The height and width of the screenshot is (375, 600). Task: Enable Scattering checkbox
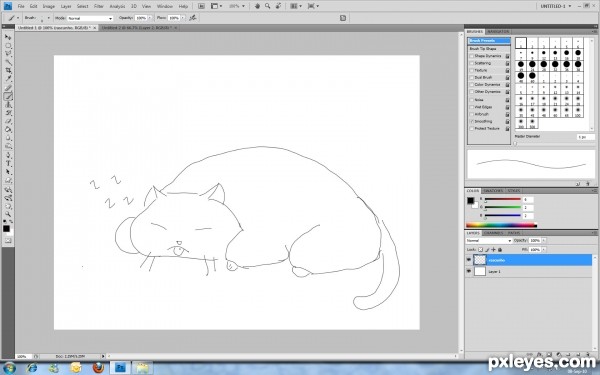(471, 63)
